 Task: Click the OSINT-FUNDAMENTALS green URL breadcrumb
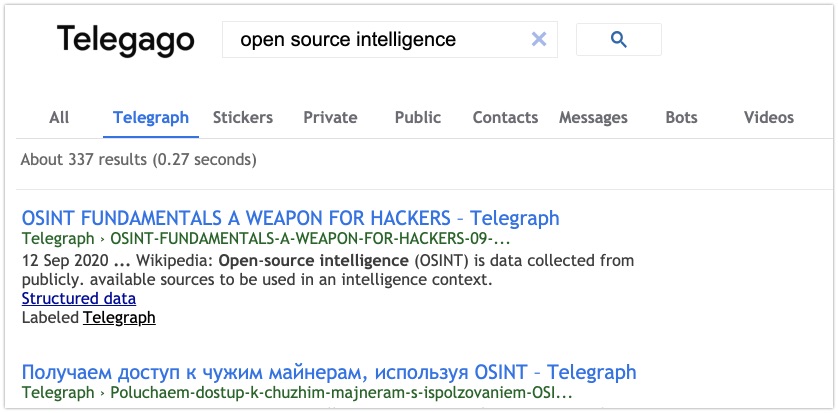310,240
